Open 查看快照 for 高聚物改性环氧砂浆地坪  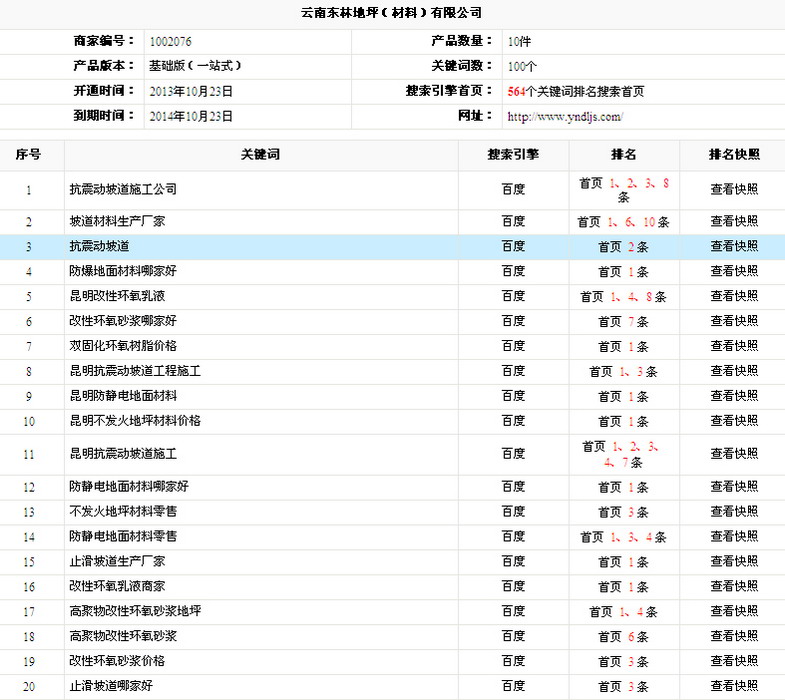coord(734,611)
